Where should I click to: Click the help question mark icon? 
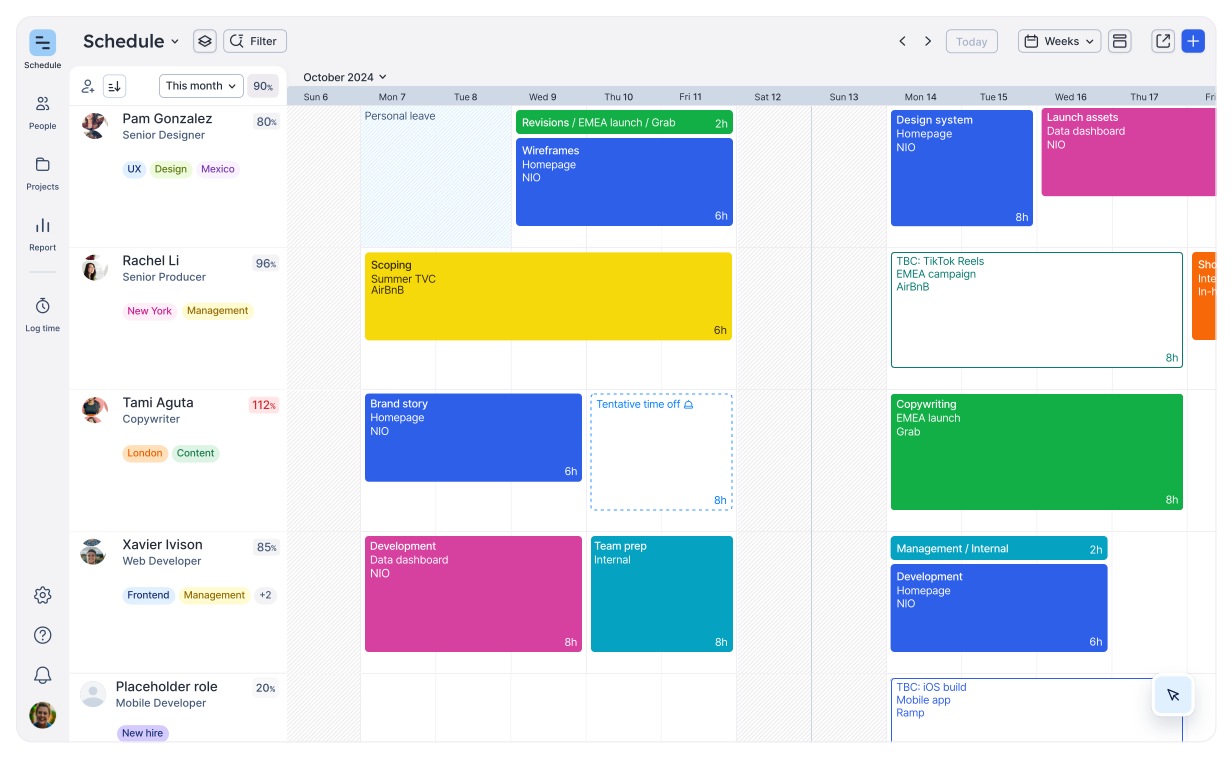click(42, 635)
